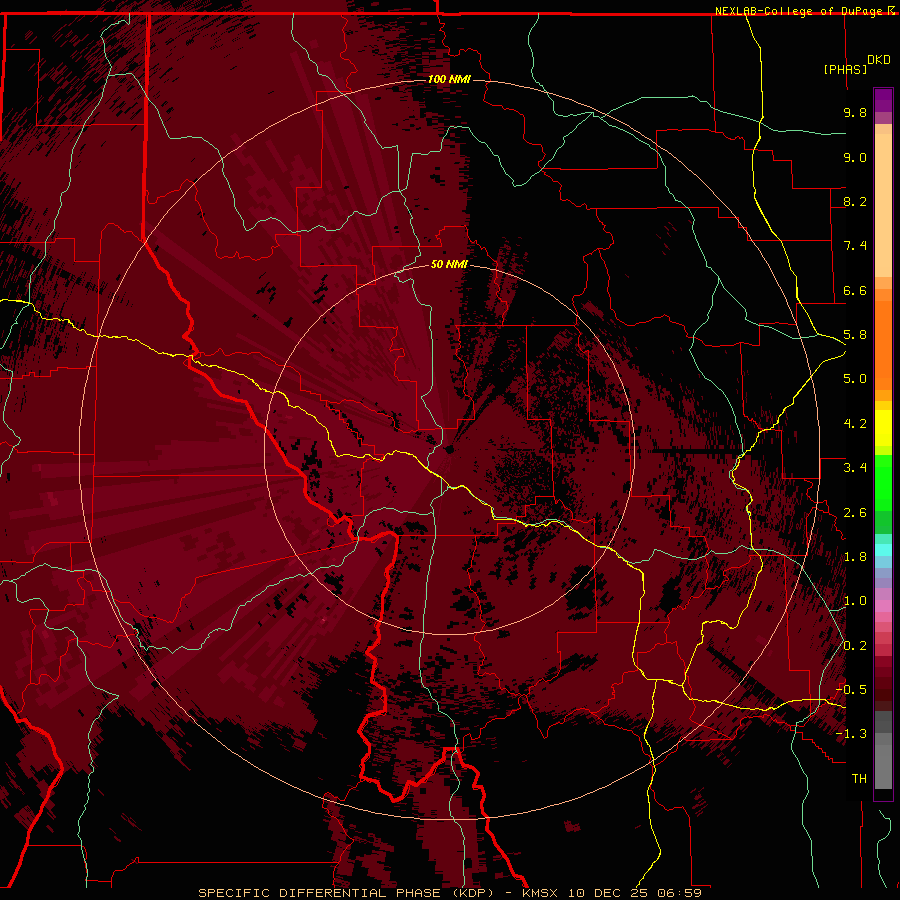Viewport: 900px width, 900px height.
Task: Click the pink segment of the color bar
Action: (883, 606)
